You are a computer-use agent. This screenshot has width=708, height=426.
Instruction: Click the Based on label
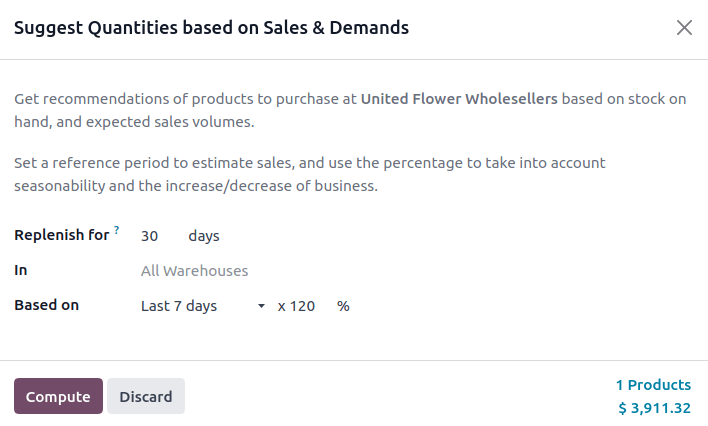[x=46, y=306]
